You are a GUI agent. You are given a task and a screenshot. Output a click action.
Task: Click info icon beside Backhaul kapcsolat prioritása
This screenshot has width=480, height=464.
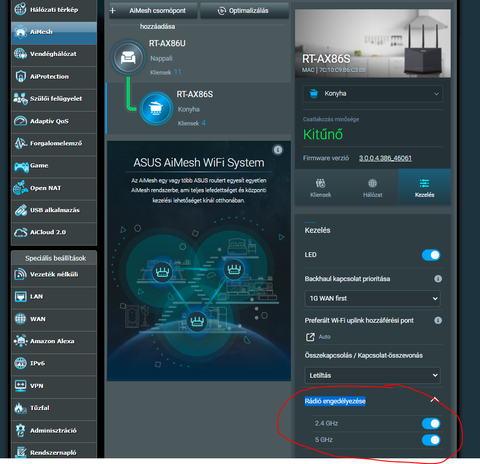[438, 279]
